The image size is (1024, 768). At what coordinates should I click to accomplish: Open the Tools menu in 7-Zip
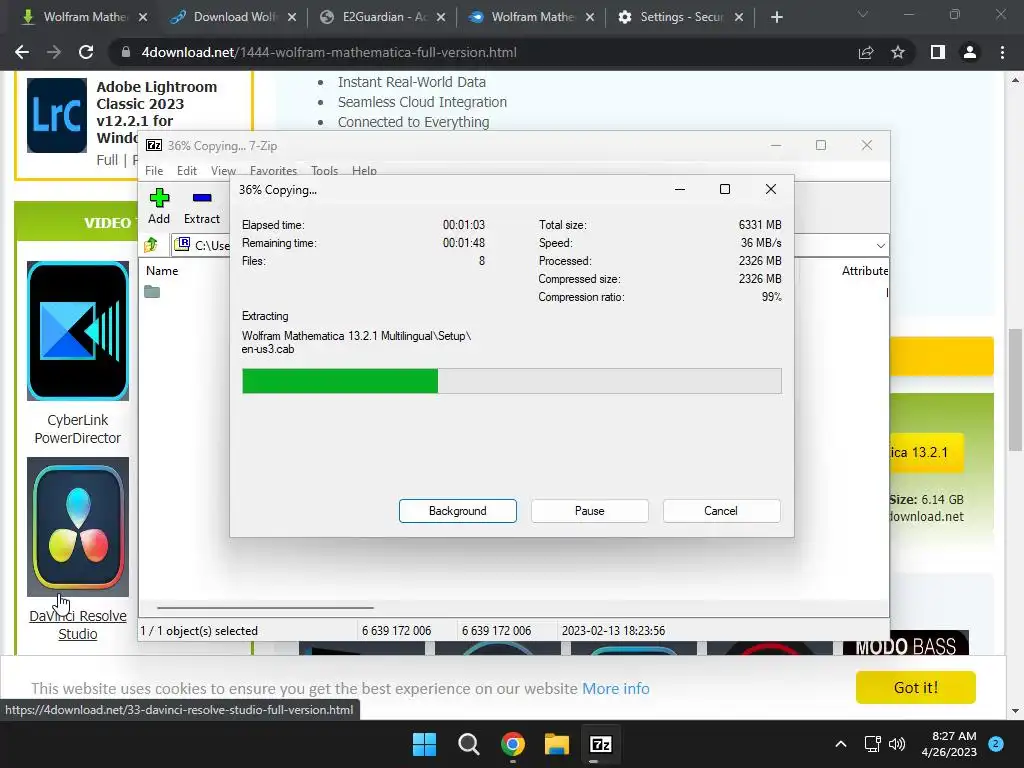[x=325, y=170]
